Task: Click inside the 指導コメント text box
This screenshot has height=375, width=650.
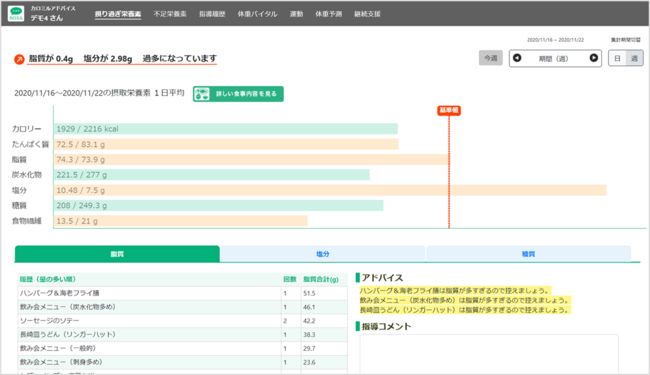Action: [489, 354]
